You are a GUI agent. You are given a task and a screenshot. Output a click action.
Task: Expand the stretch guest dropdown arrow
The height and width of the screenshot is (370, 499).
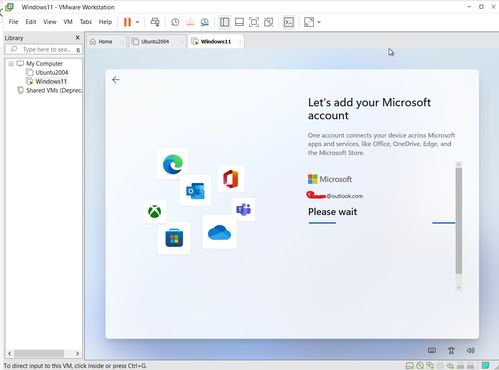coord(319,22)
